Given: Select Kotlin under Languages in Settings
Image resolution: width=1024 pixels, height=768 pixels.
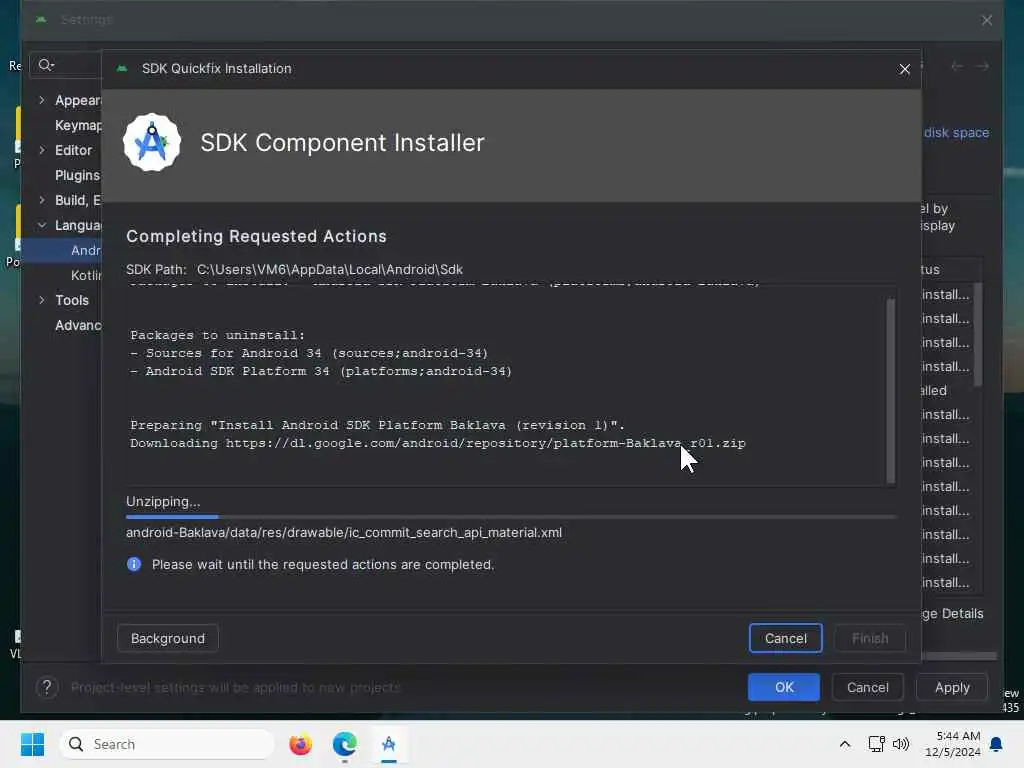Looking at the screenshot, I should coord(86,275).
